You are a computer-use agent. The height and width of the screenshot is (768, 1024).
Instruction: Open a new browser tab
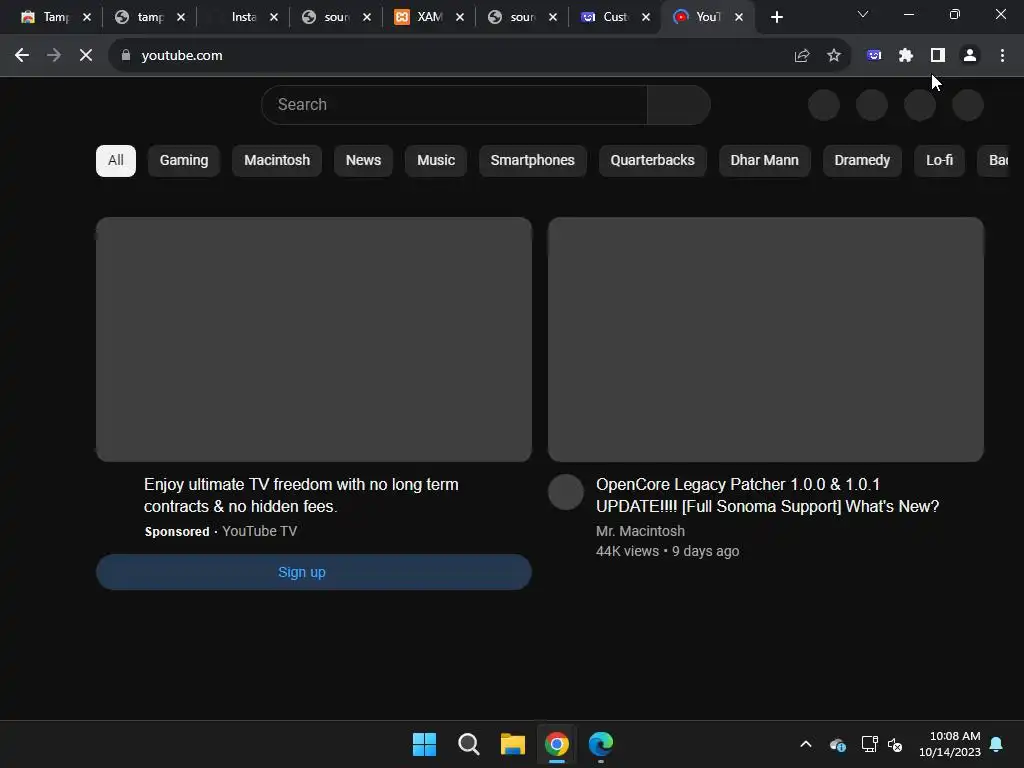pyautogui.click(x=776, y=18)
